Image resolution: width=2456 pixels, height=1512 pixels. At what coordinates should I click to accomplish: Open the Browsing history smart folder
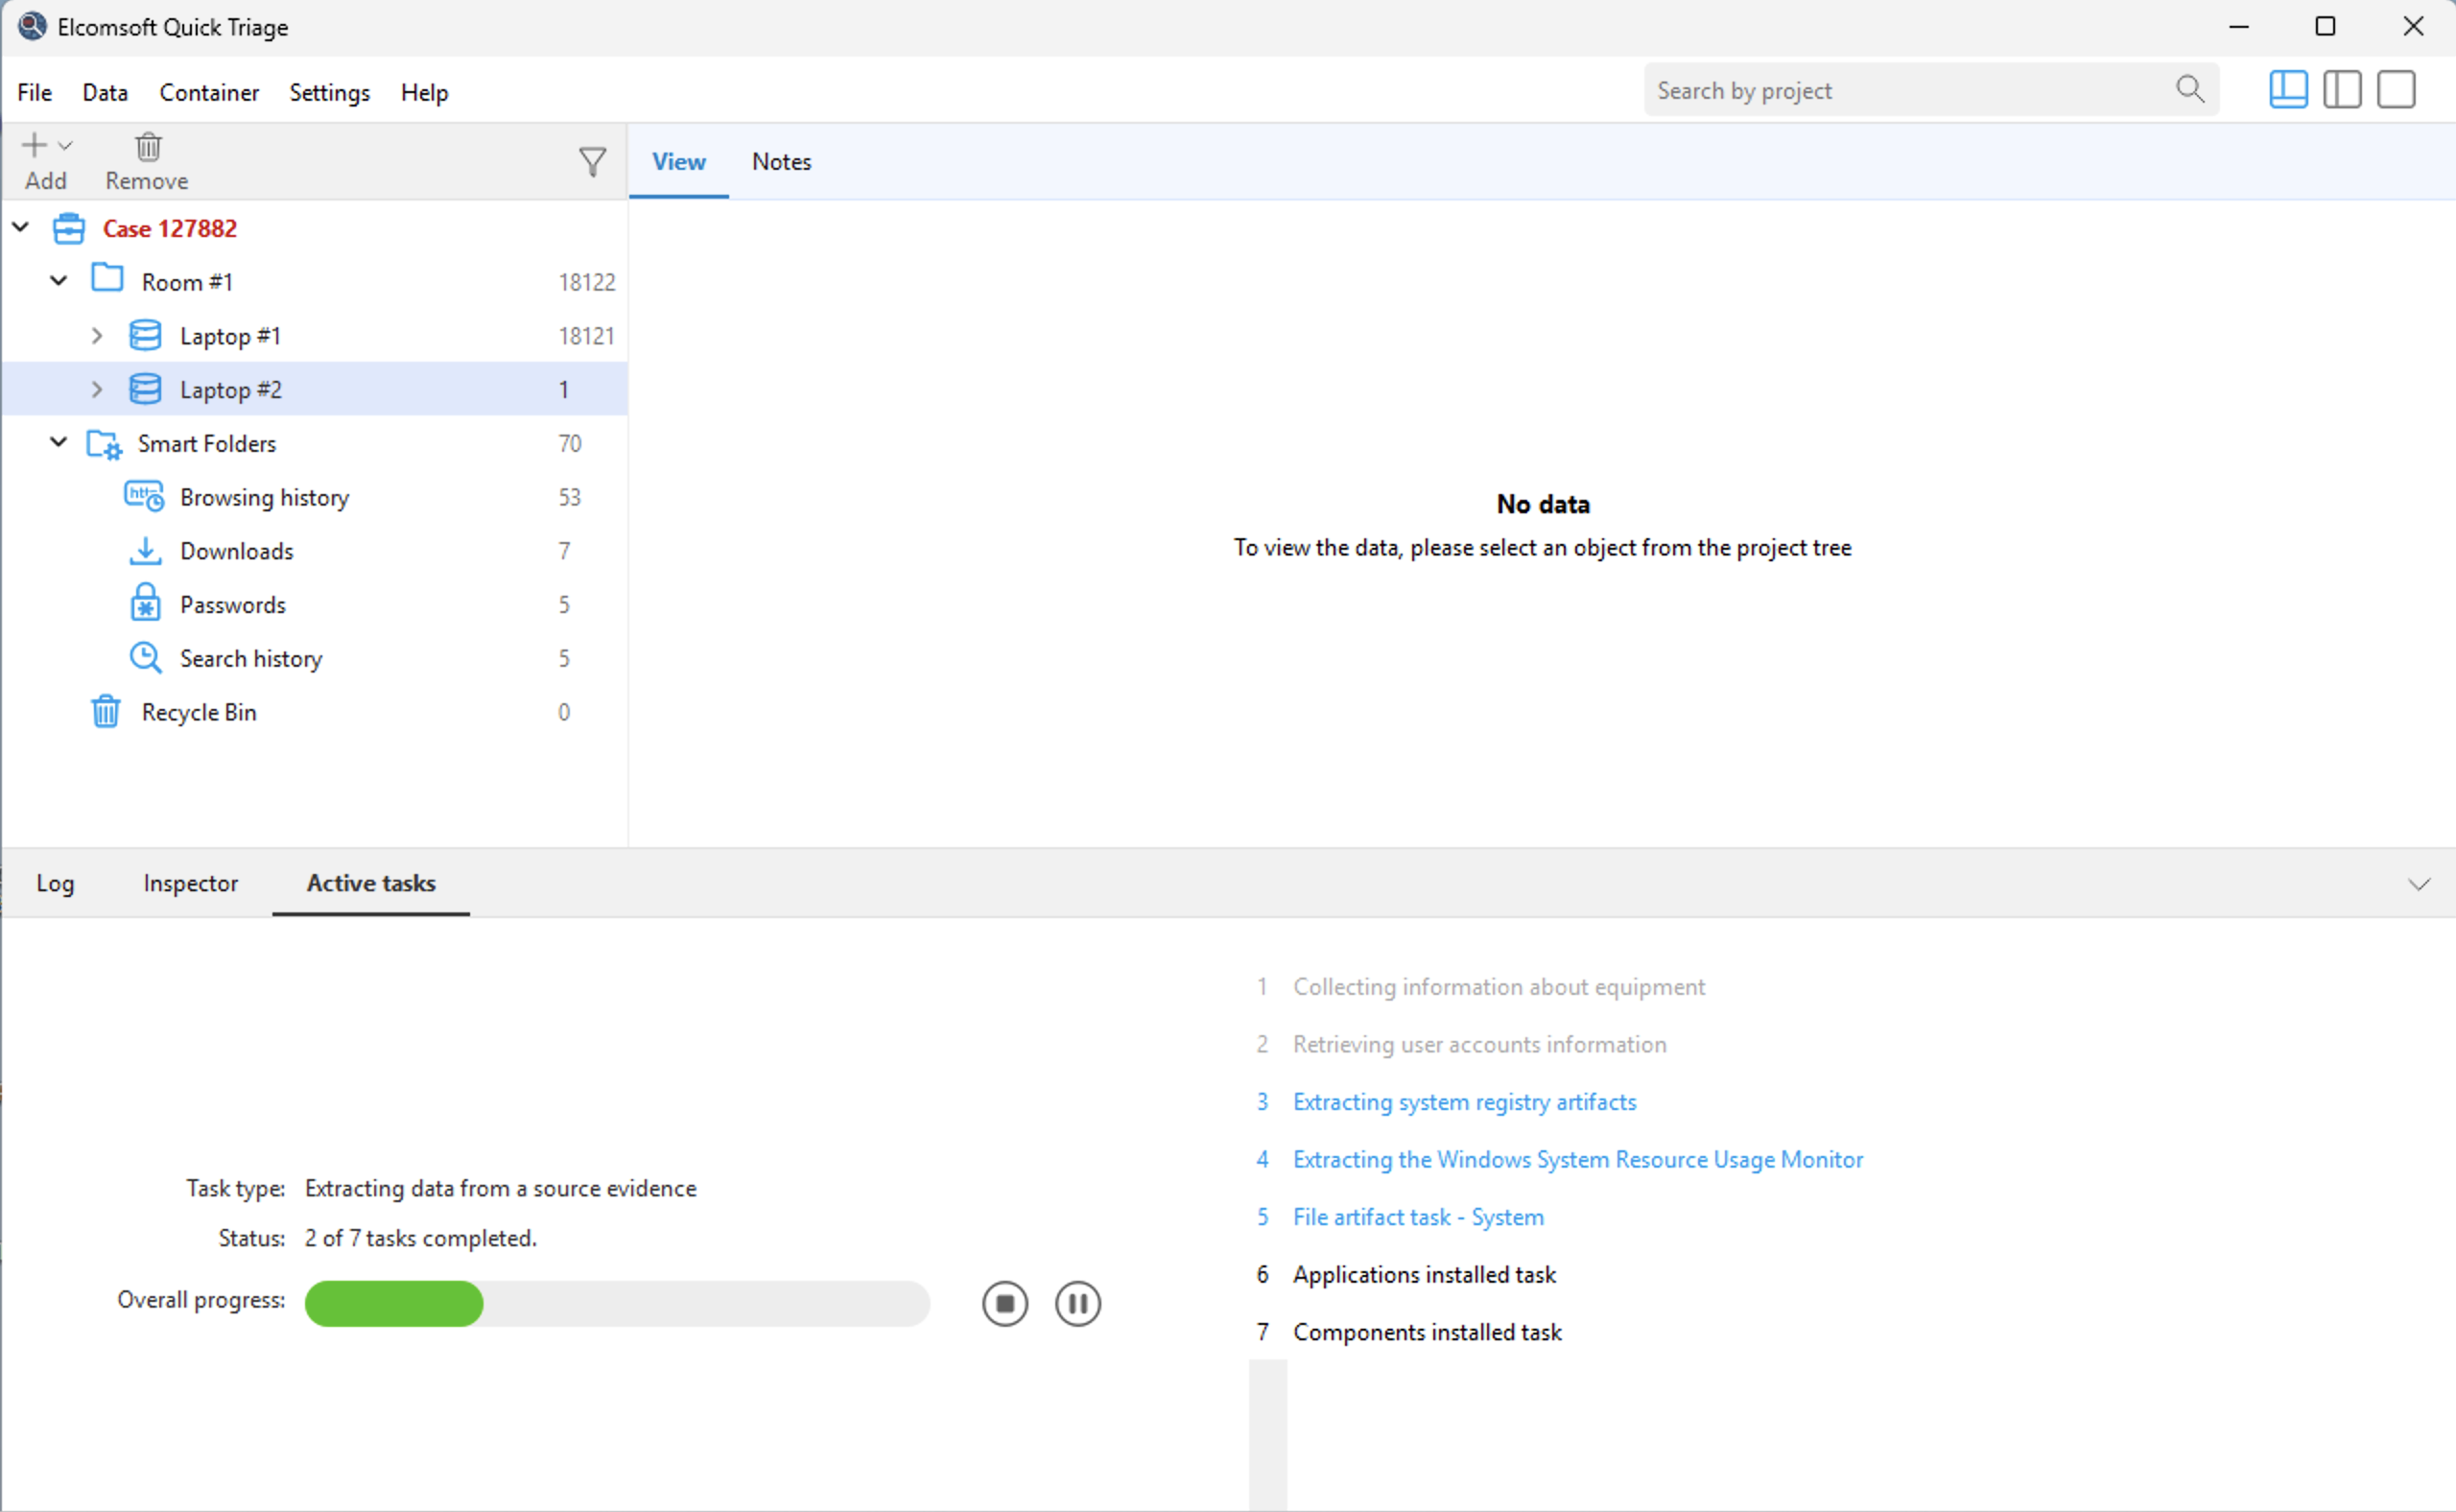pyautogui.click(x=264, y=497)
